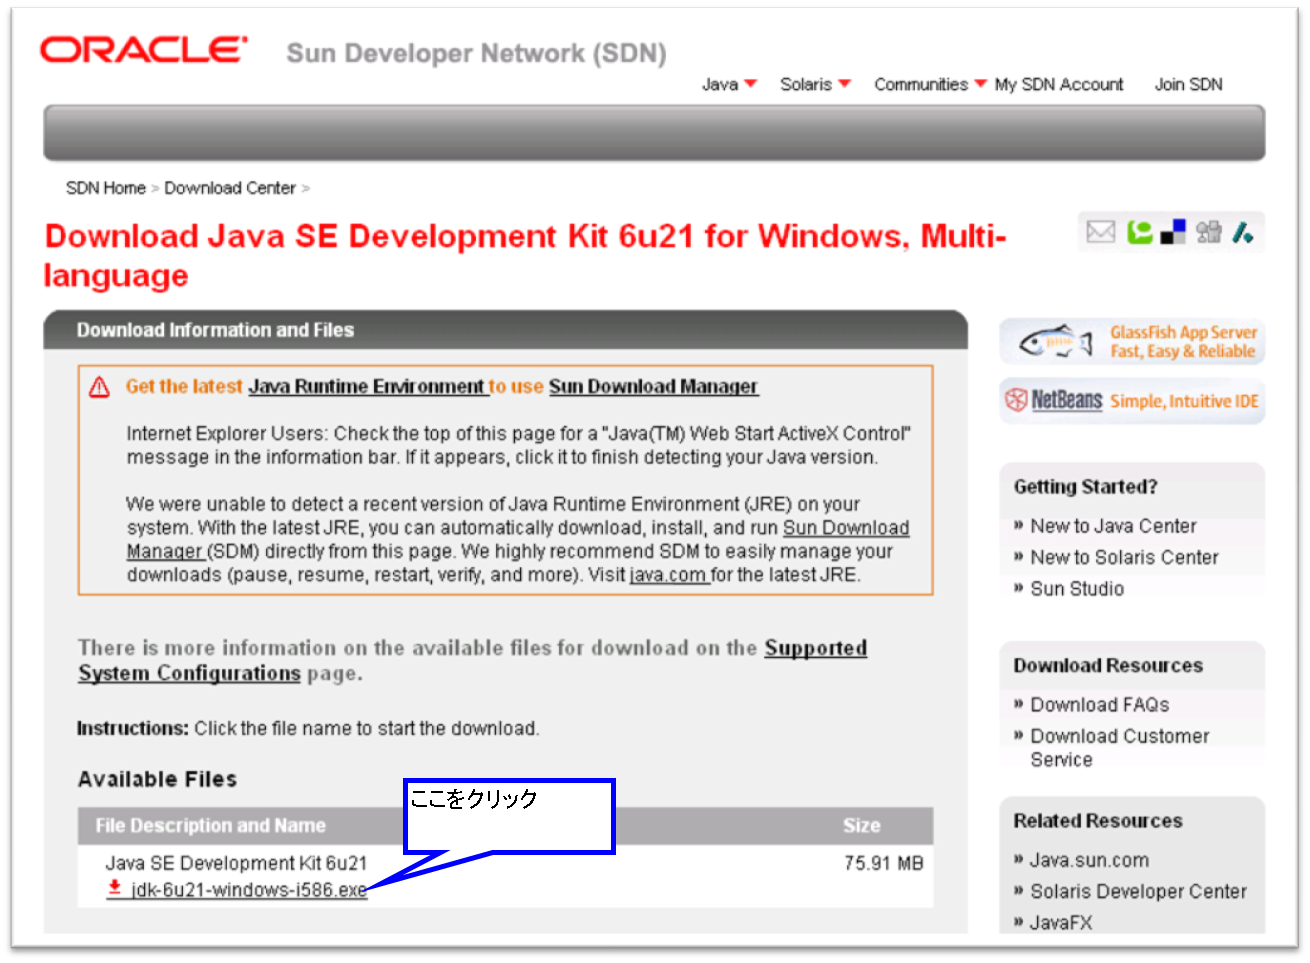Screen dimensions: 1310x963
Task: Click the GlassFish App Server banner
Action: tap(1132, 342)
